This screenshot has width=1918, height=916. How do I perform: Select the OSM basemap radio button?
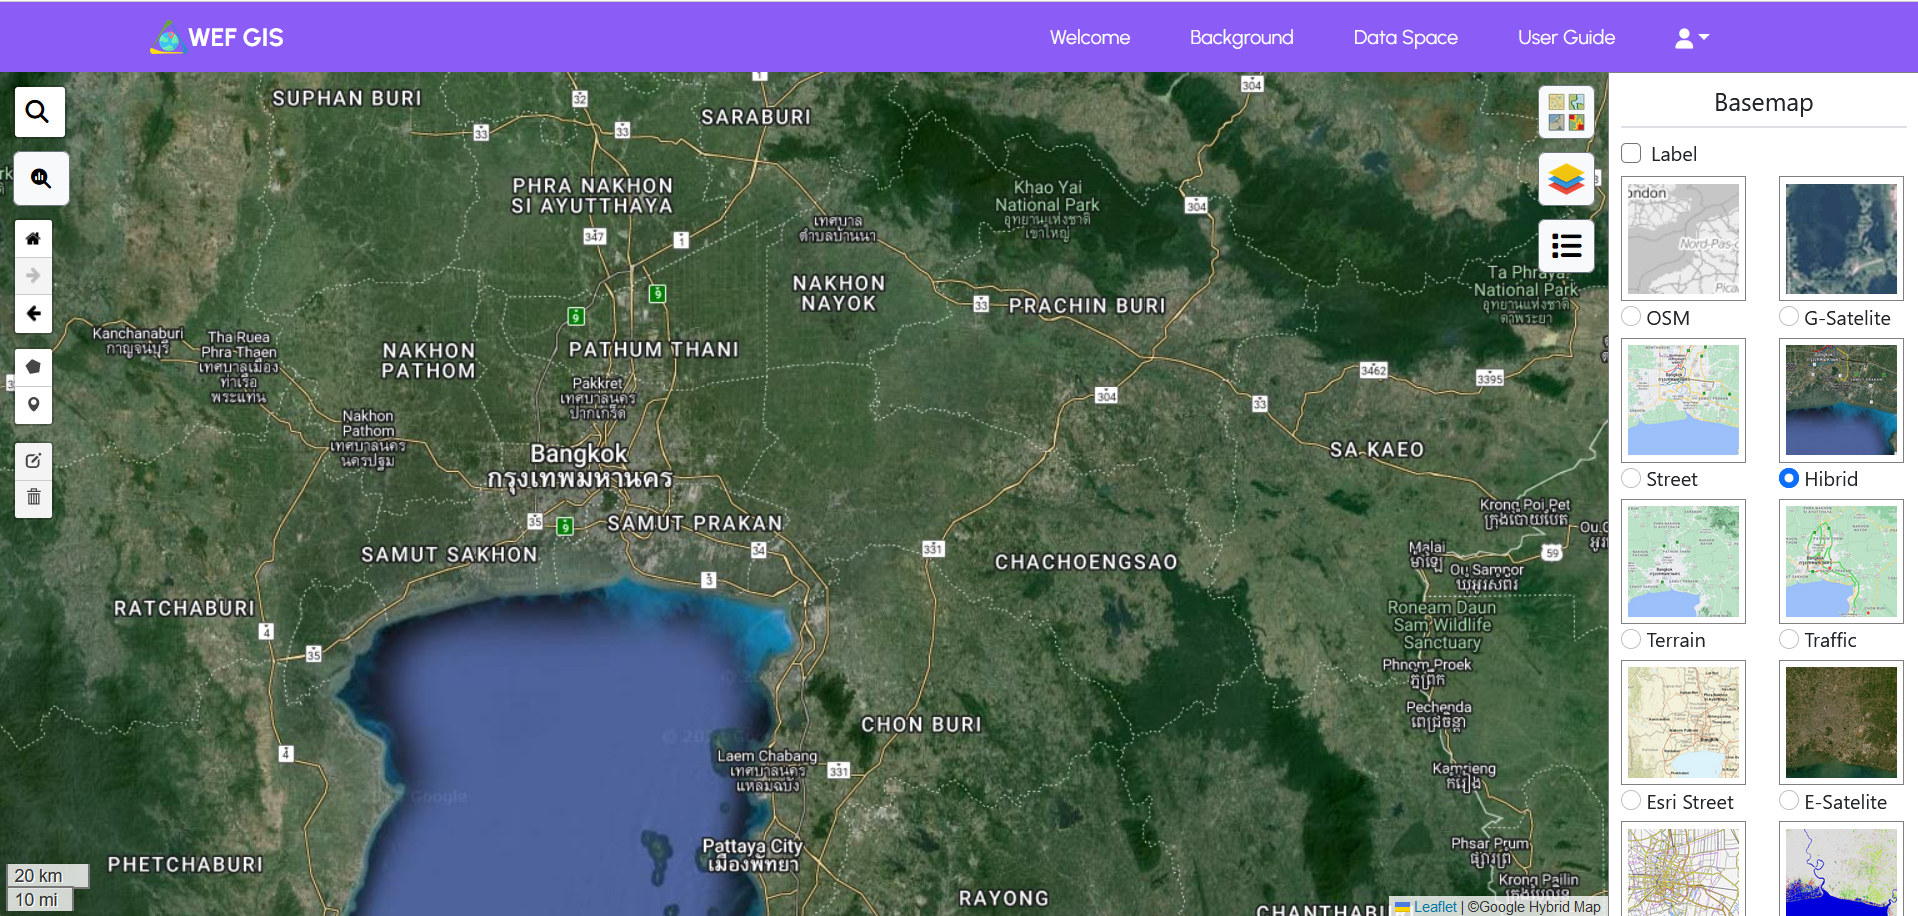click(x=1631, y=317)
